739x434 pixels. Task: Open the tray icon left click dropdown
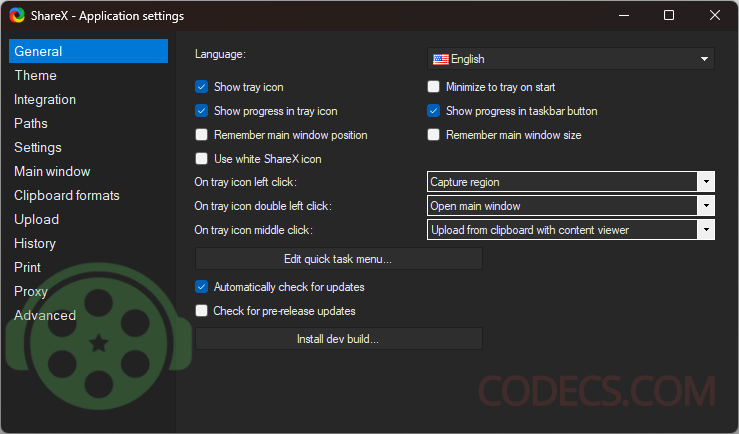click(571, 182)
